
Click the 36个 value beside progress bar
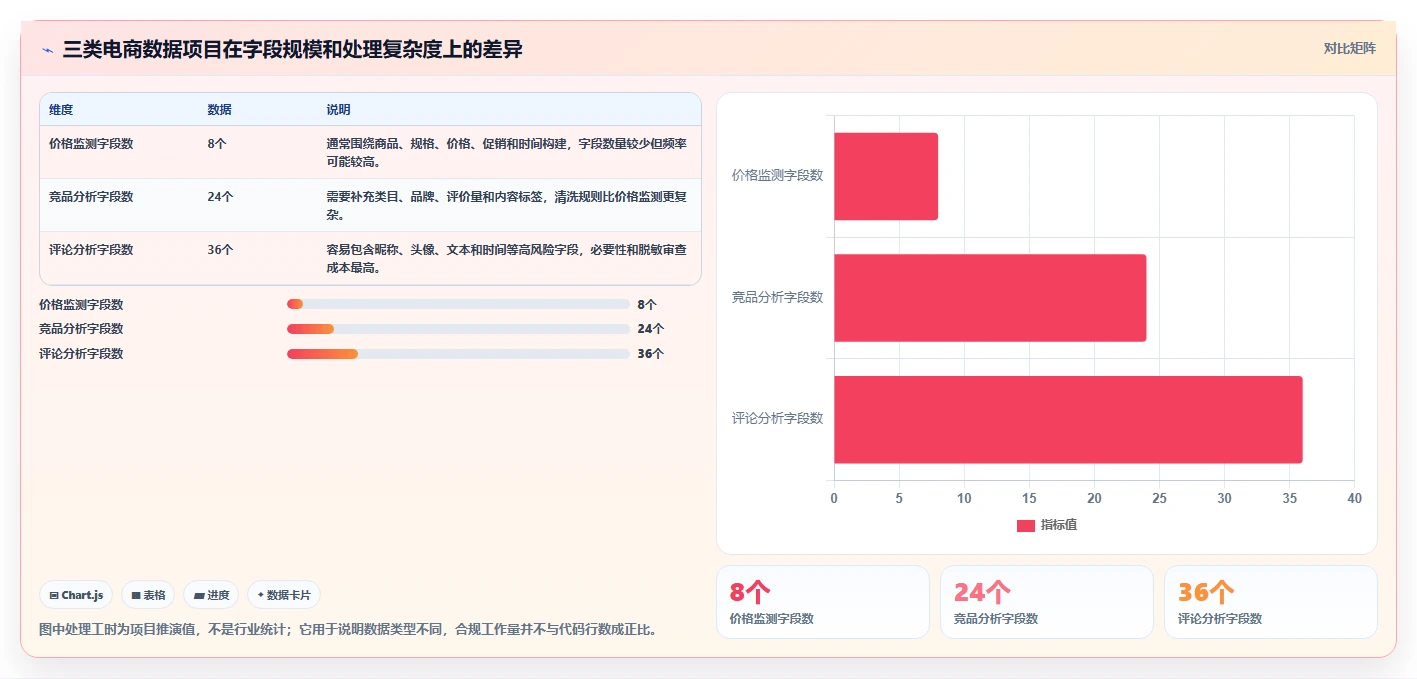coord(650,354)
